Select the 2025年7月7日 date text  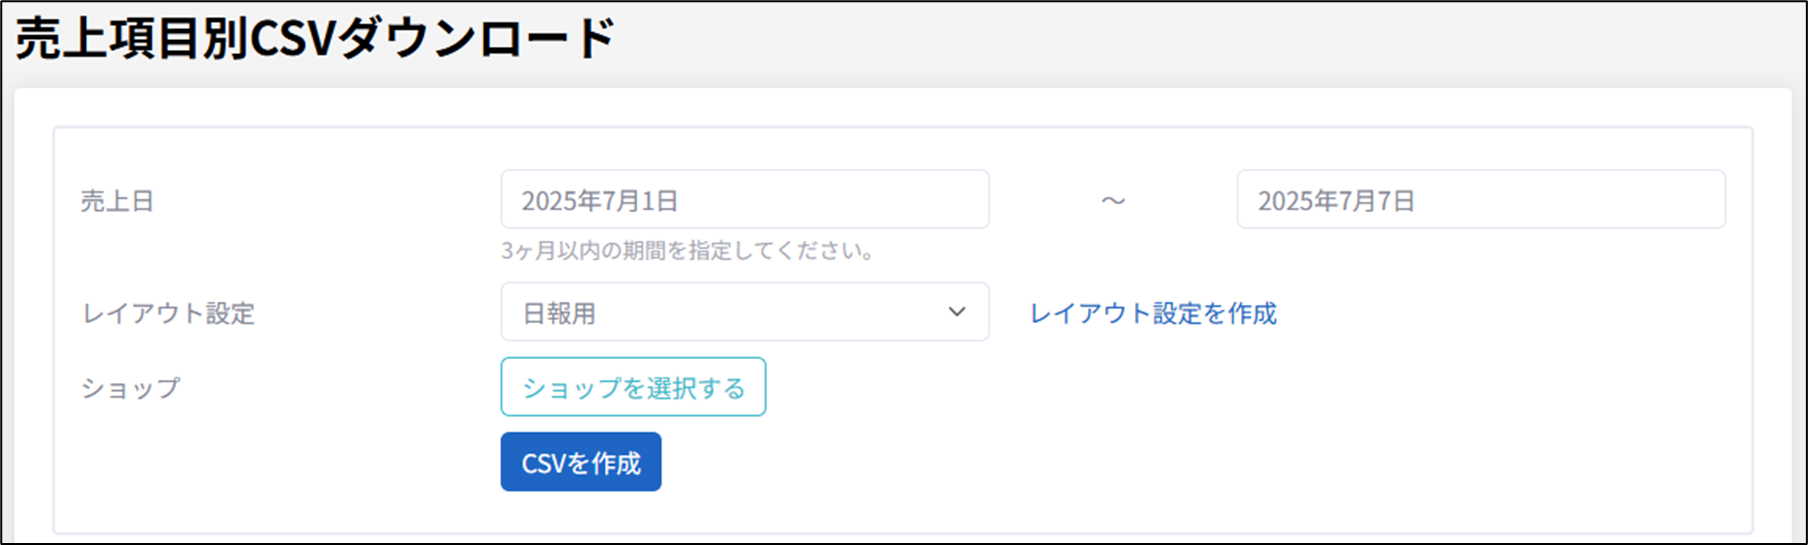(x=1336, y=201)
